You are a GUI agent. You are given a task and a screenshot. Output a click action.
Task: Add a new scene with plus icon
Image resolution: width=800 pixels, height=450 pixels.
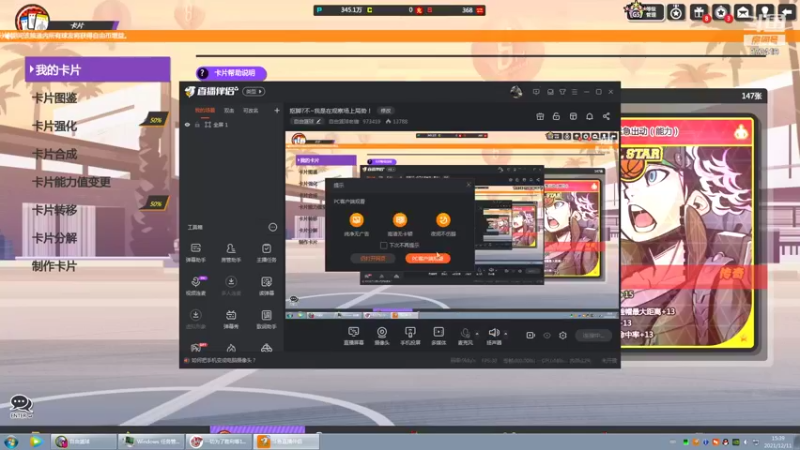277,110
